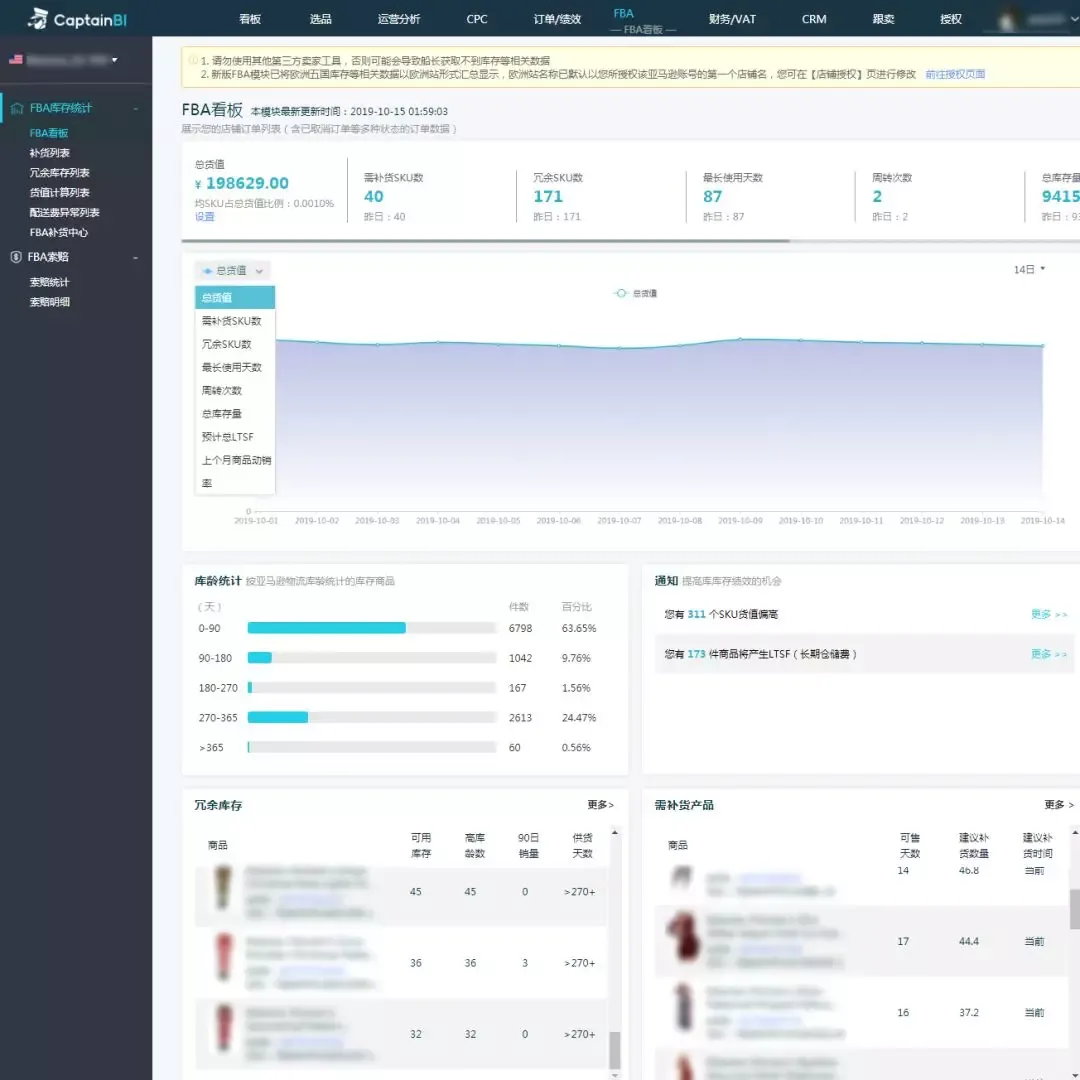Open the CPC top menu

tap(477, 19)
